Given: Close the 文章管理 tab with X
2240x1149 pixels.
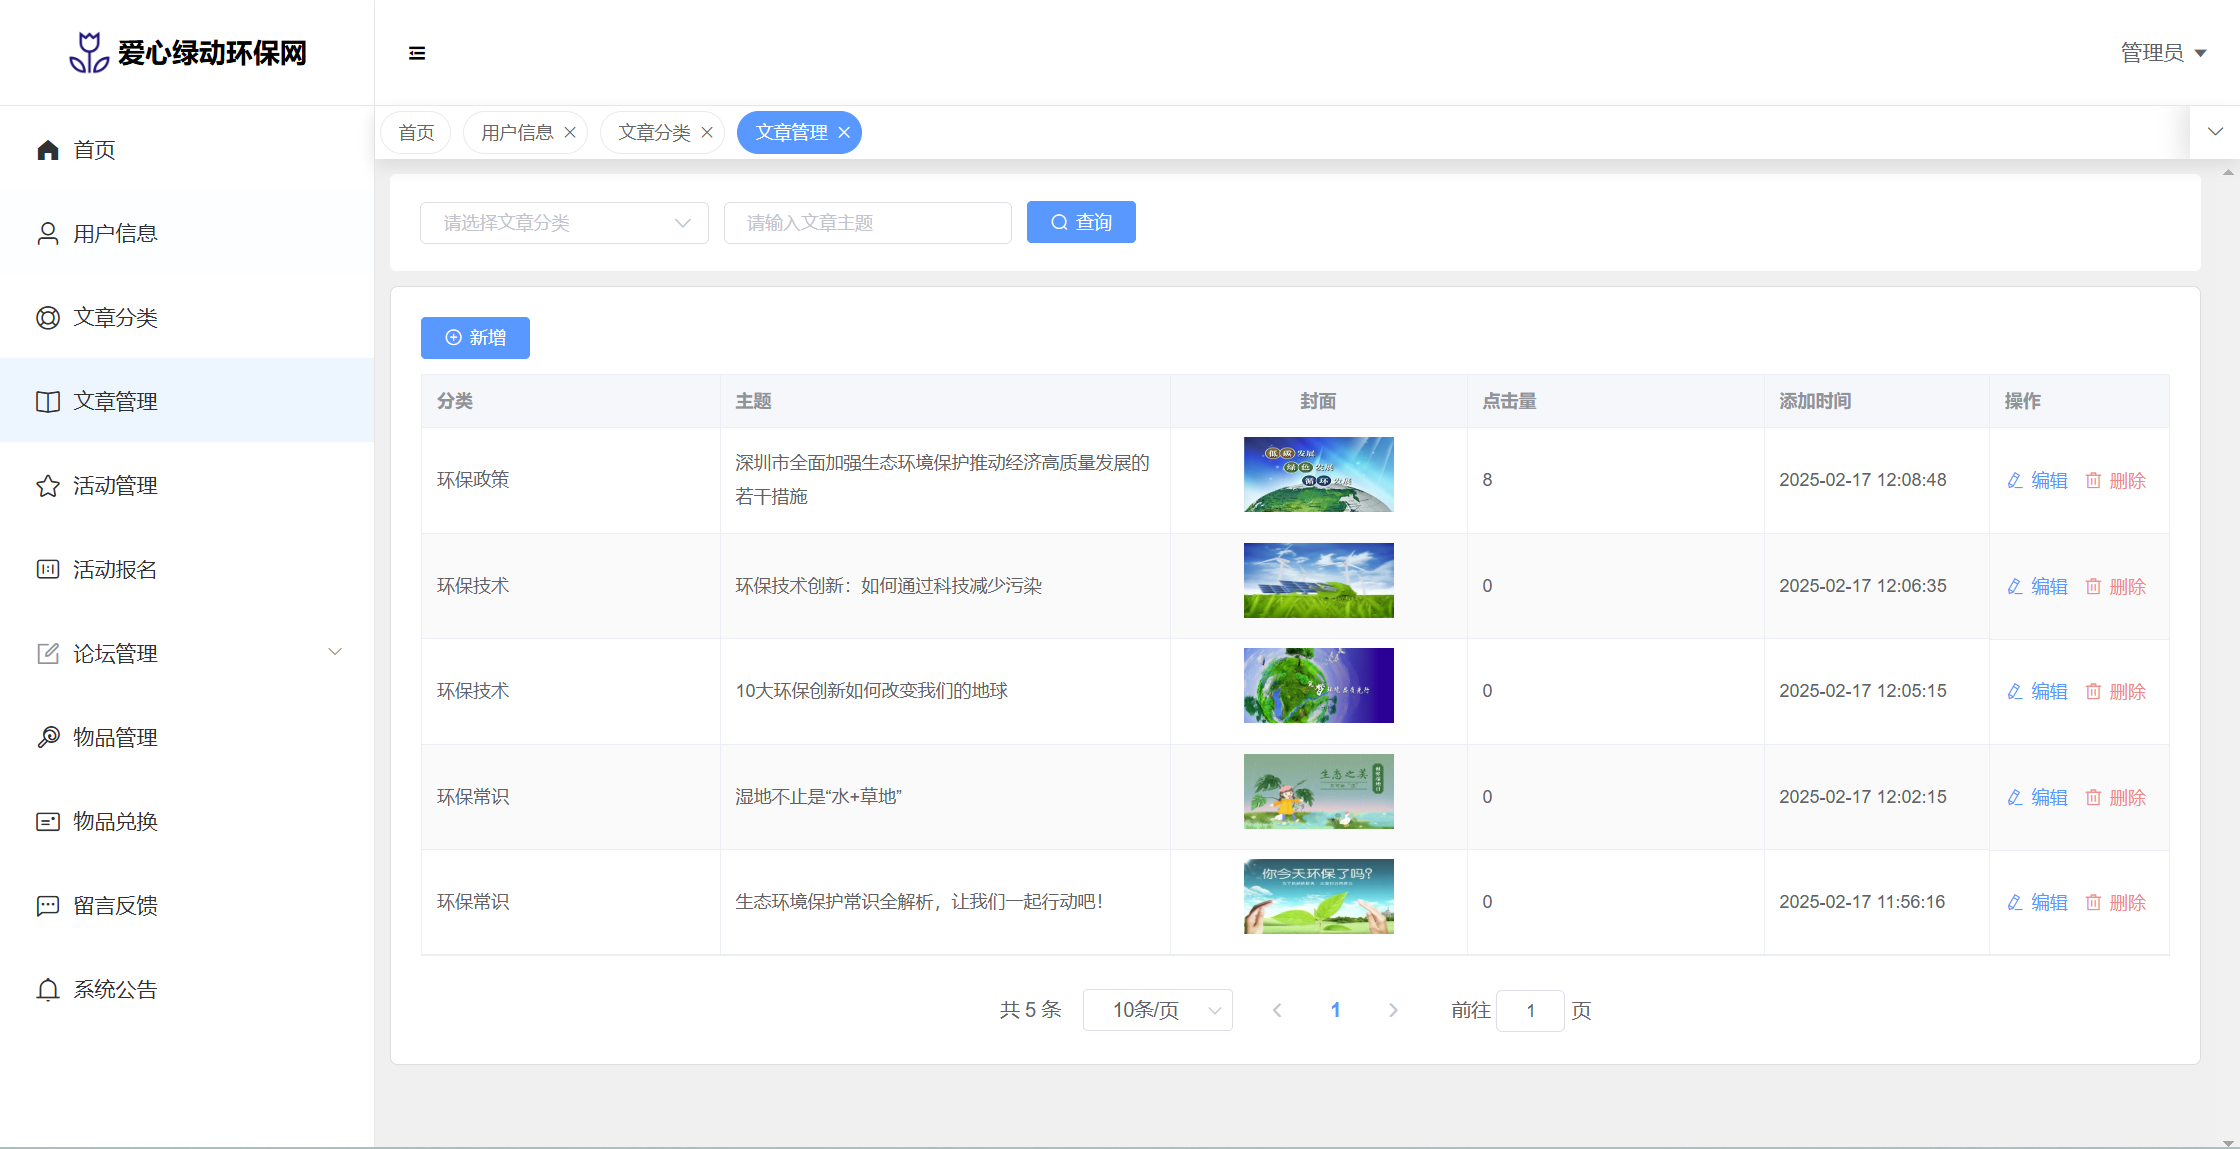Looking at the screenshot, I should (x=844, y=133).
